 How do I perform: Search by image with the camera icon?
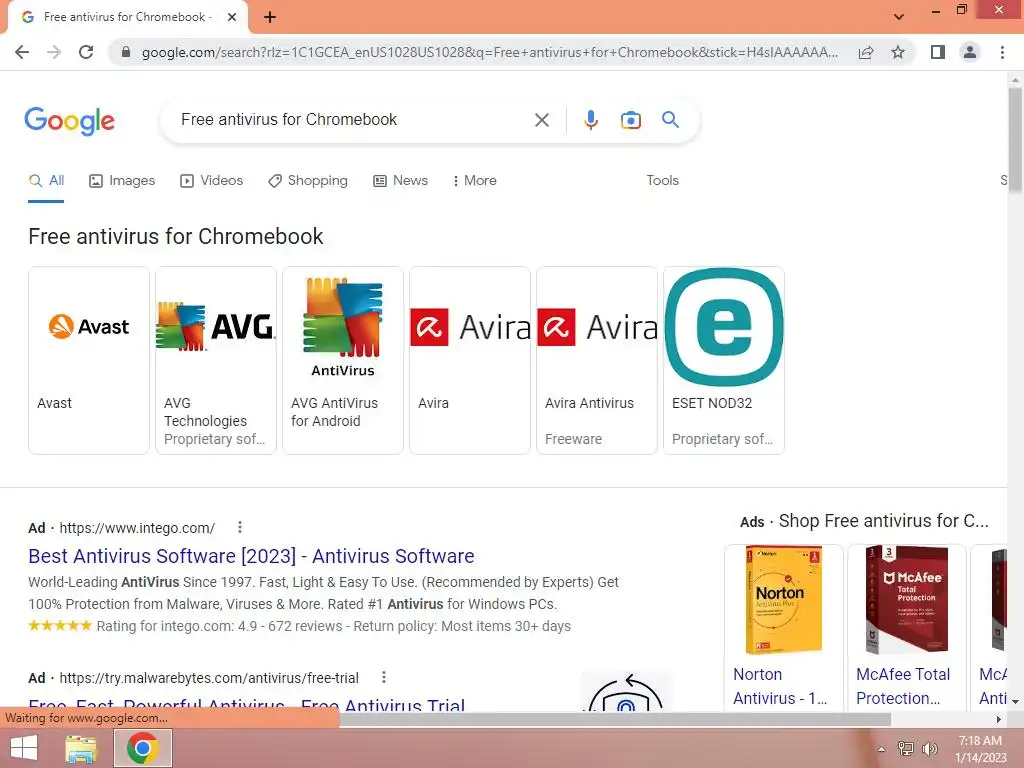tap(630, 120)
